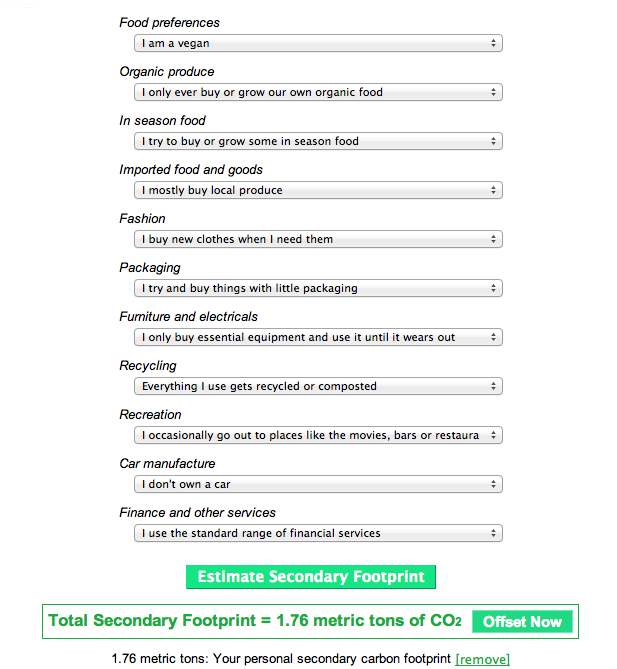
Task: Click the 'I am a vegan' option text
Action: tap(176, 43)
